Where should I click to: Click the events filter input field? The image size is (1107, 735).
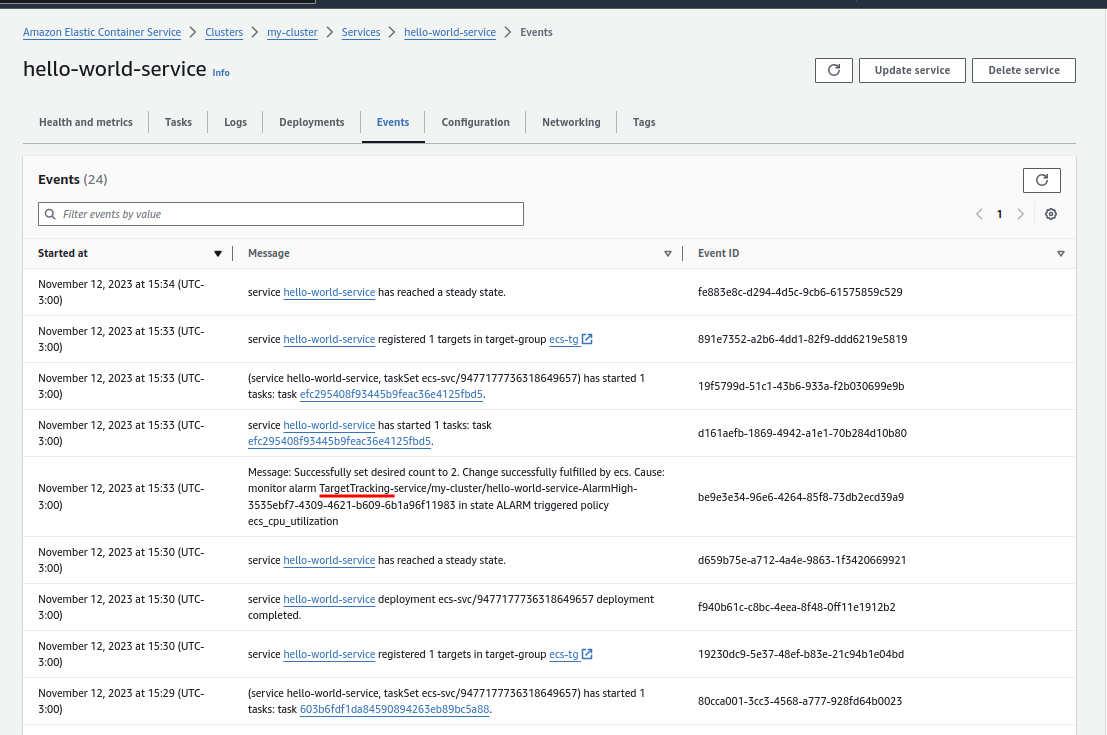click(280, 214)
